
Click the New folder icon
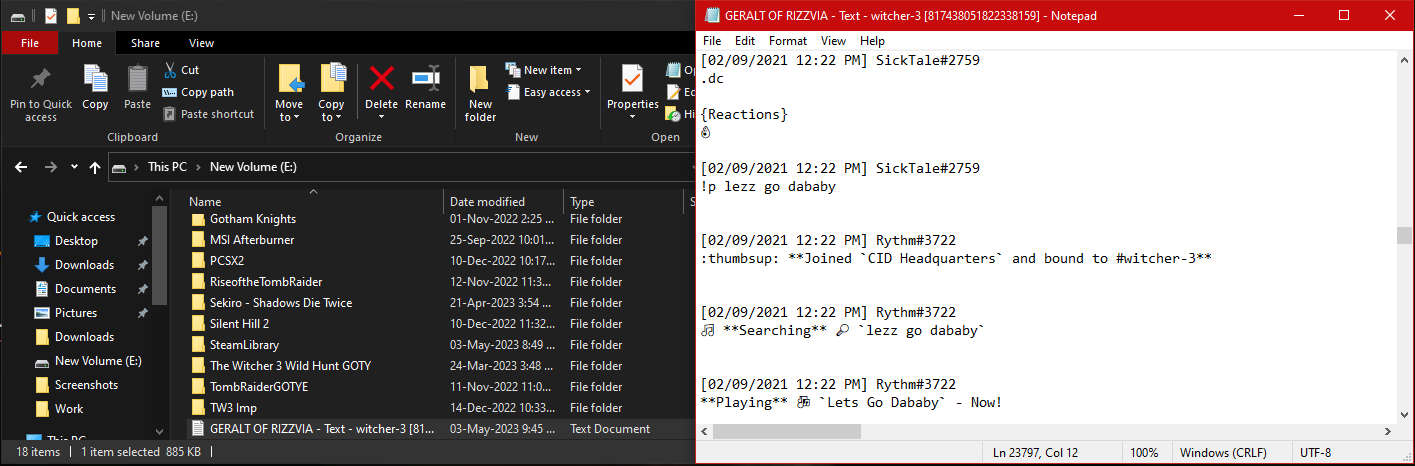[479, 80]
